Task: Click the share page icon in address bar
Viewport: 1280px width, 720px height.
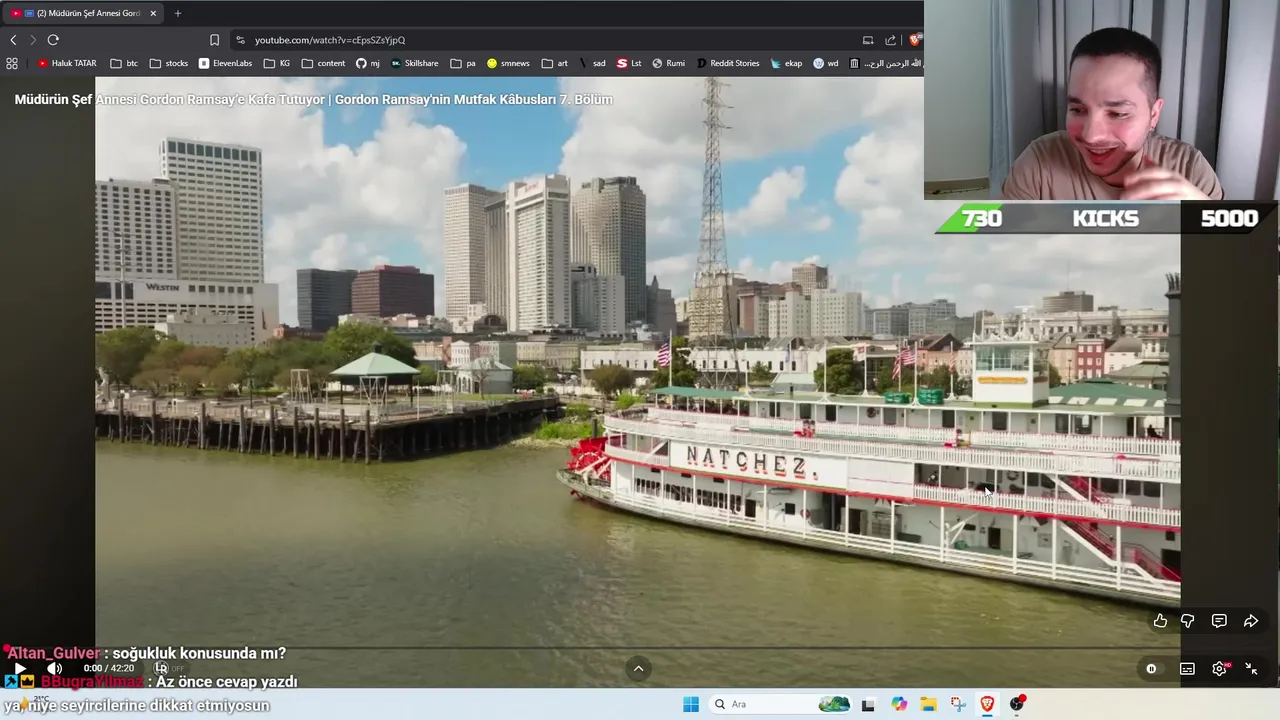Action: (890, 40)
